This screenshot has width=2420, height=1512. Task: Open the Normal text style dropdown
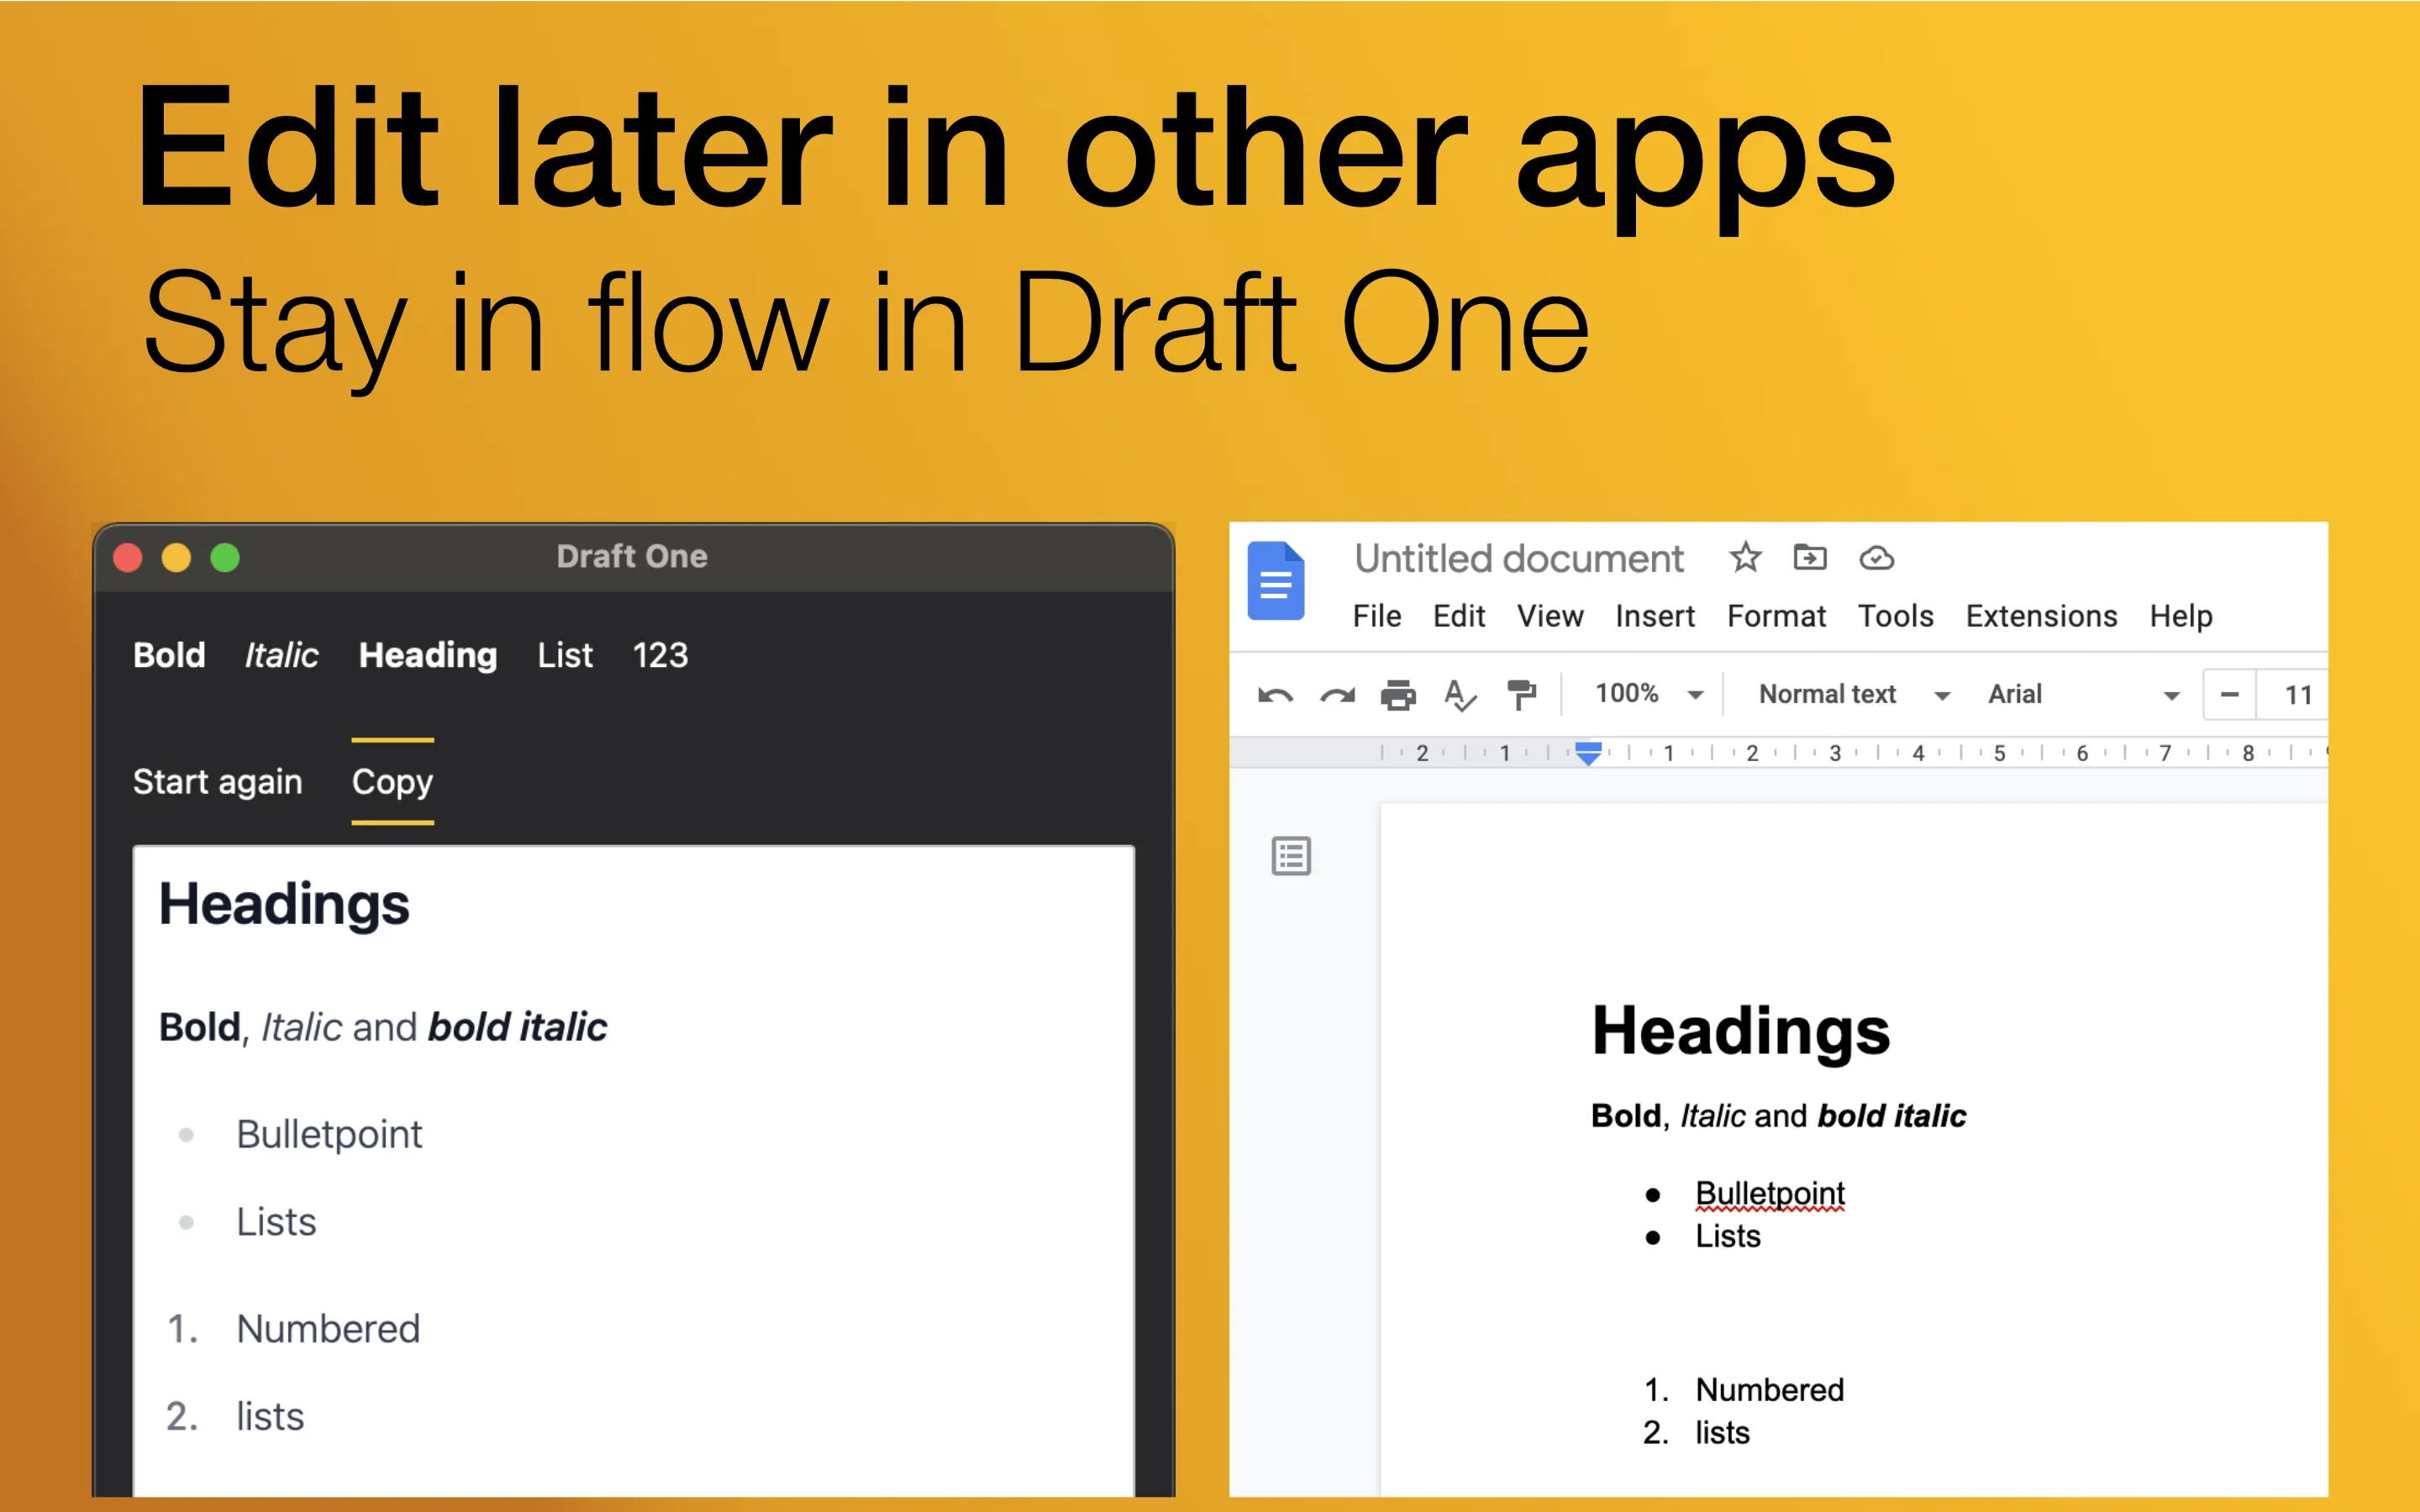1854,694
